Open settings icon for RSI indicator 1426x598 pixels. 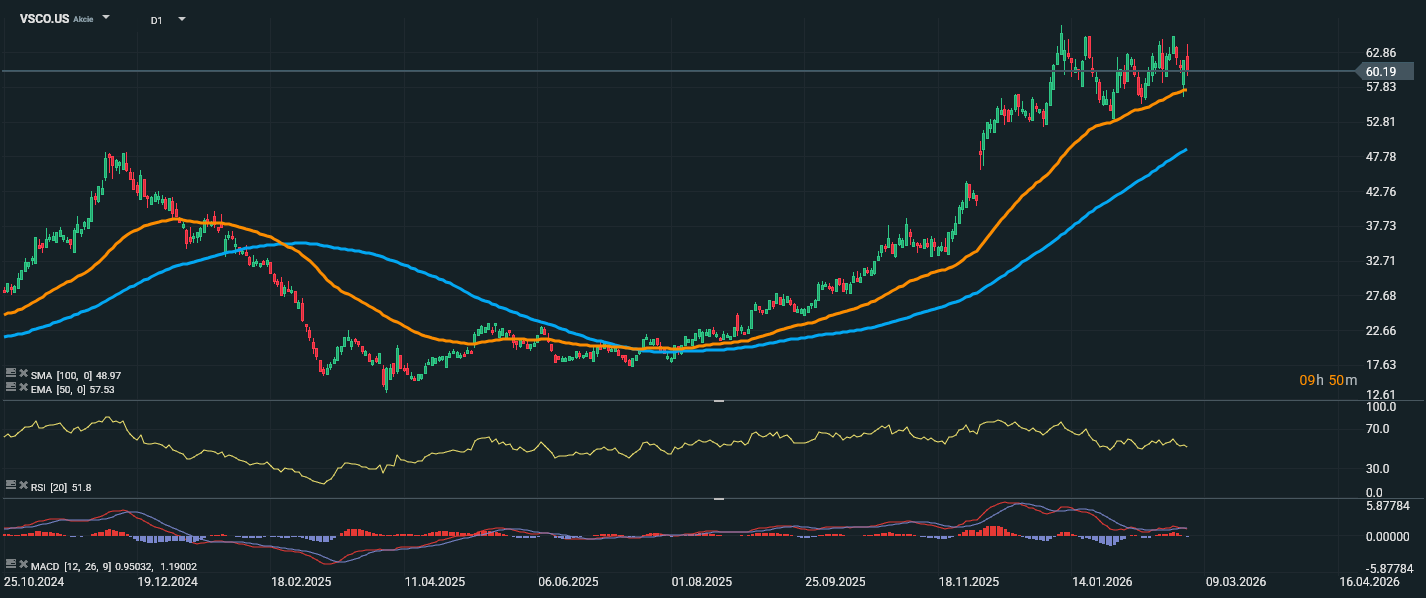point(10,485)
